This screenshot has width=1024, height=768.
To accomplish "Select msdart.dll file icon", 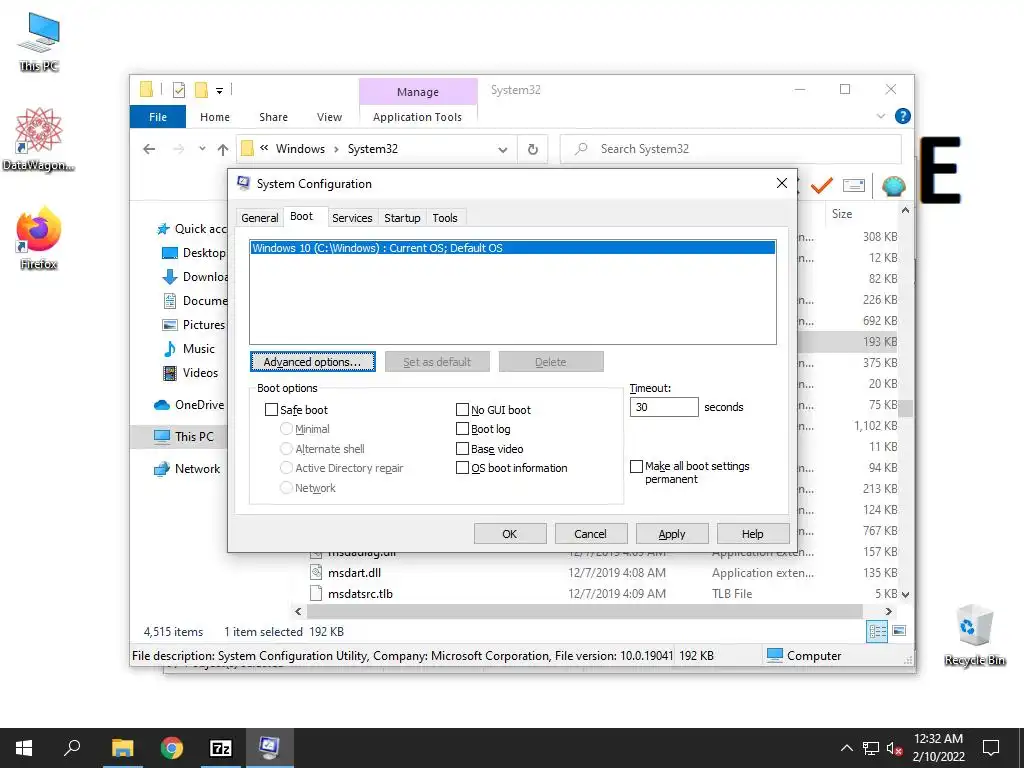I will click(x=316, y=573).
